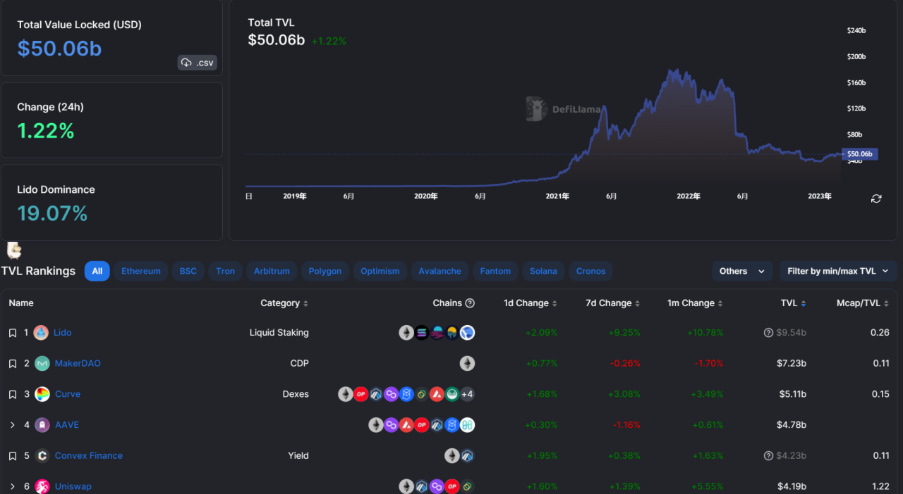Open the Uniswap protocol link
903x494 pixels.
click(73, 487)
